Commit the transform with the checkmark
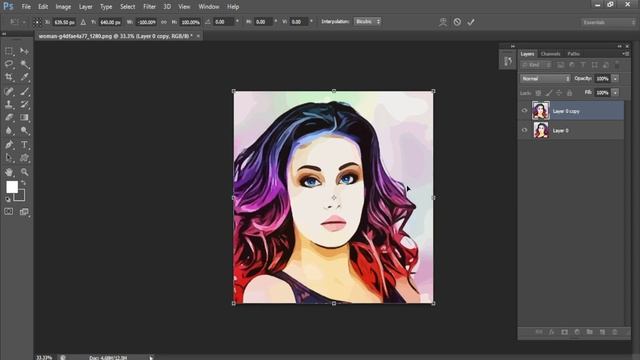 click(471, 22)
